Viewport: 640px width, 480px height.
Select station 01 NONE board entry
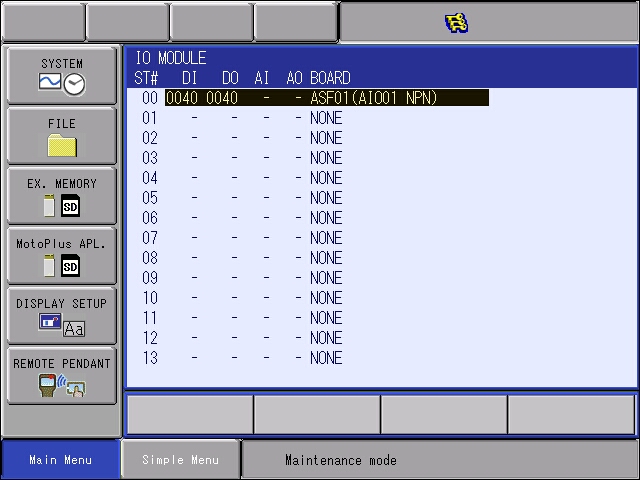(x=326, y=118)
